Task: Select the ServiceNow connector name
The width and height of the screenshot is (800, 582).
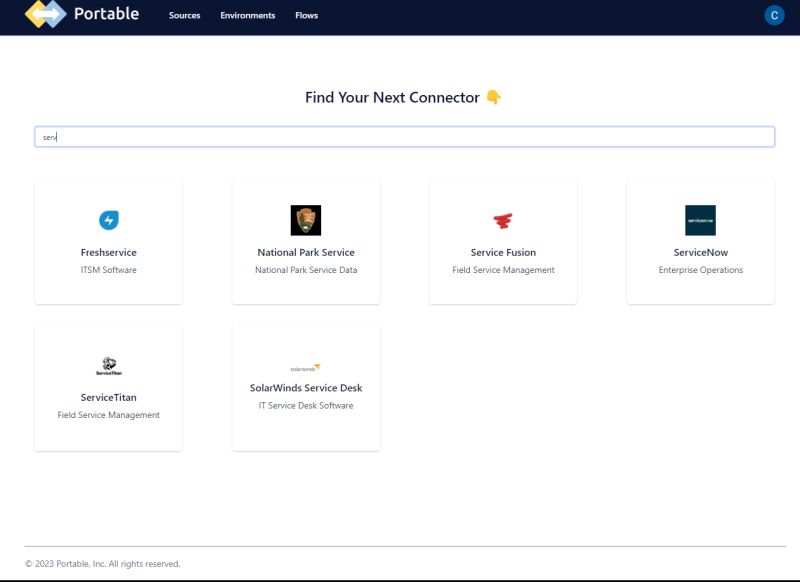Action: (700, 253)
